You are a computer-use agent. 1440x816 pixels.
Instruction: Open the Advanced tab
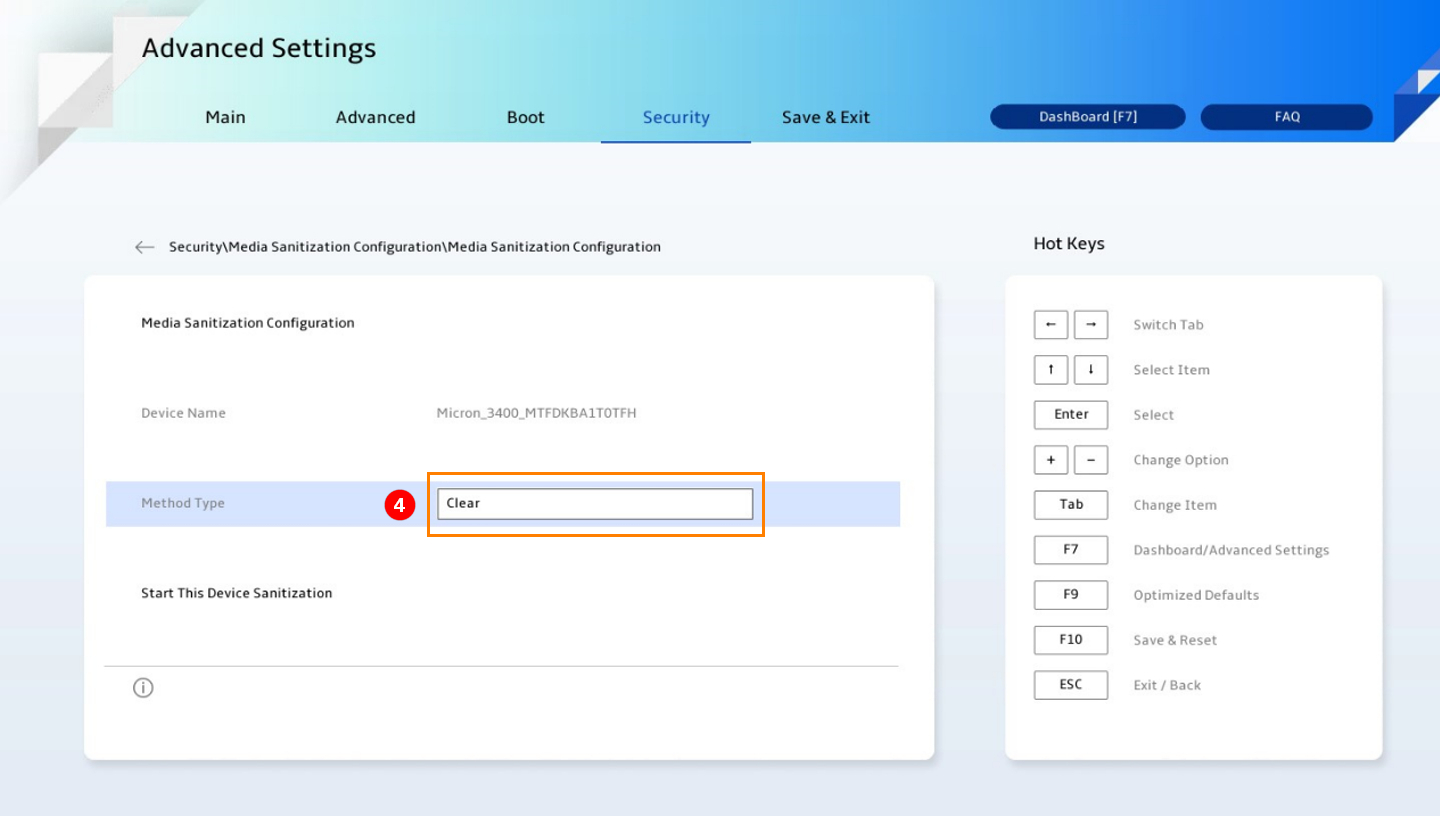(x=375, y=117)
